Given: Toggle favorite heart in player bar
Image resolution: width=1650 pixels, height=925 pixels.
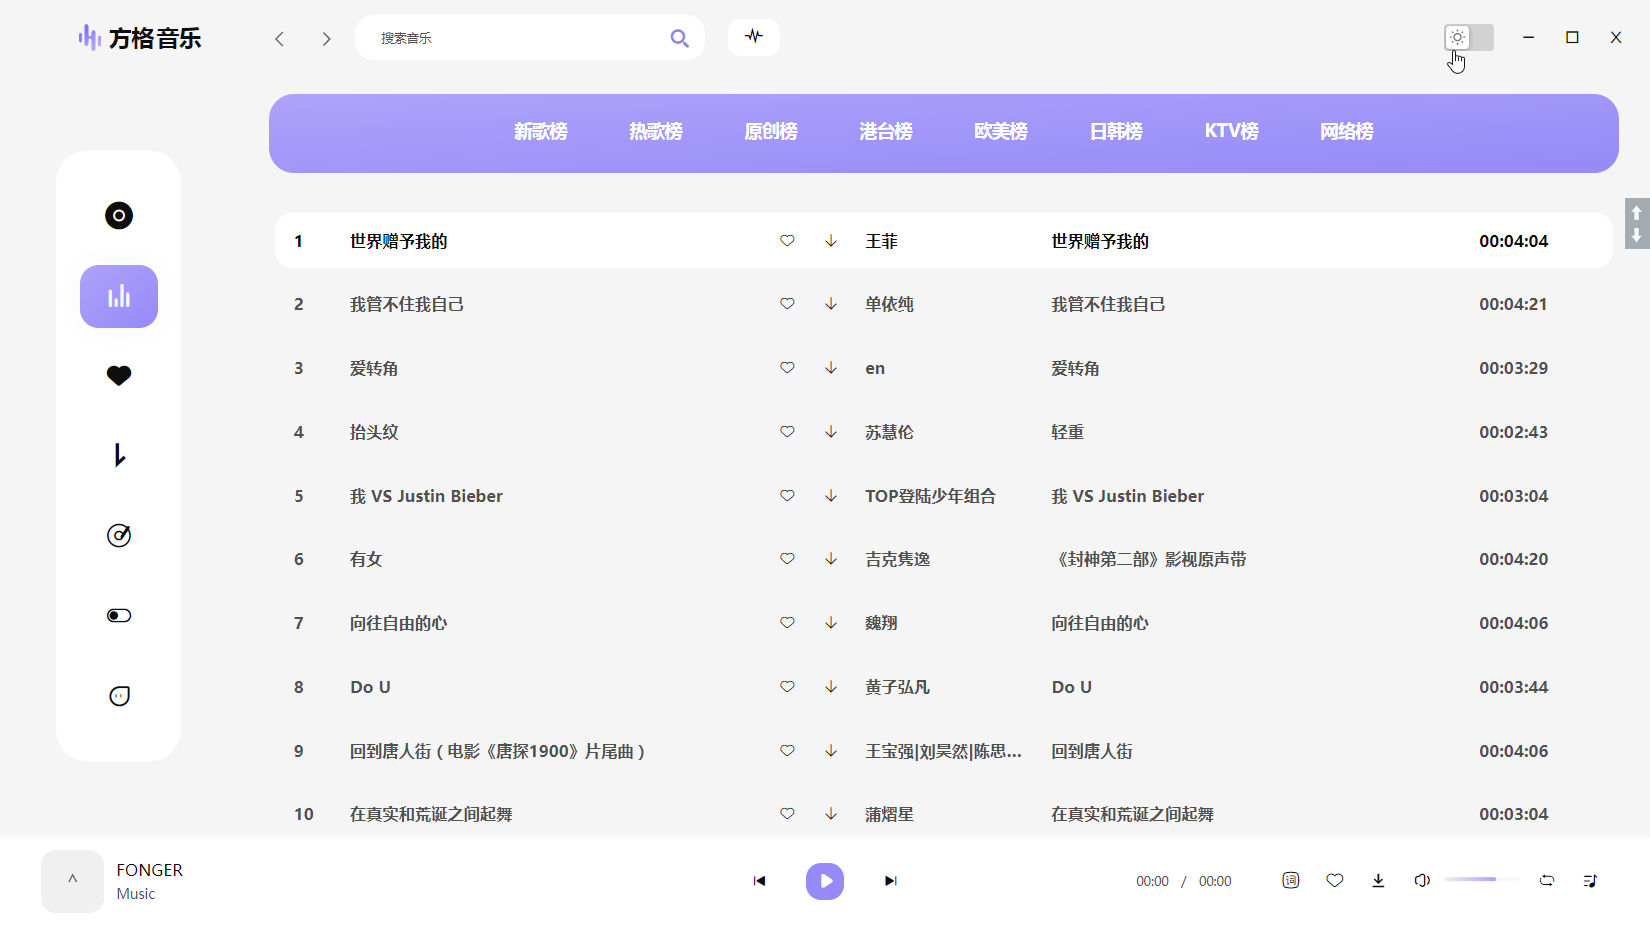Looking at the screenshot, I should tap(1334, 881).
